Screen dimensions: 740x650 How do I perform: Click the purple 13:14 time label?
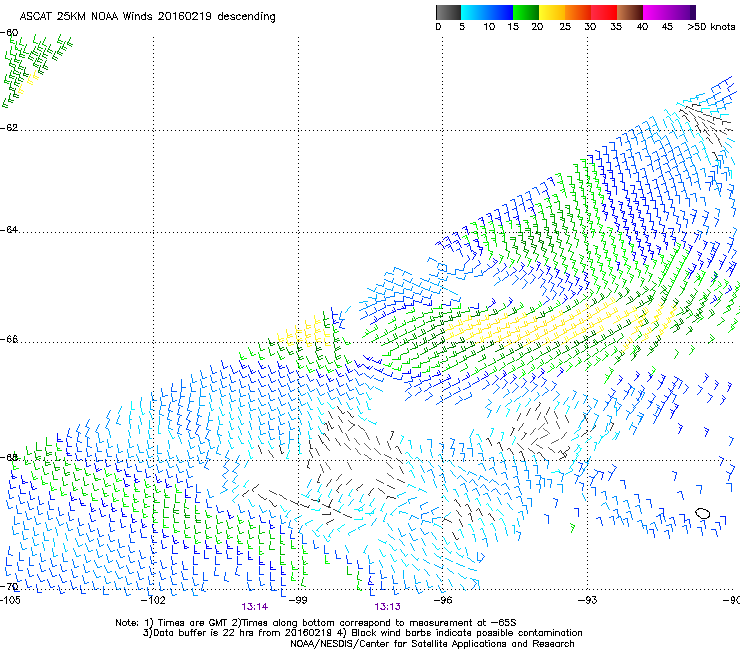tap(255, 607)
